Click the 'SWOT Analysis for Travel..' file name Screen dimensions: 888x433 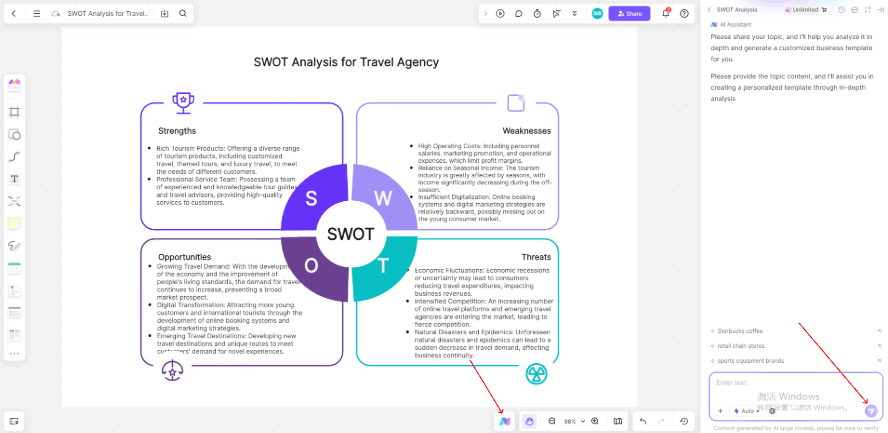[108, 14]
